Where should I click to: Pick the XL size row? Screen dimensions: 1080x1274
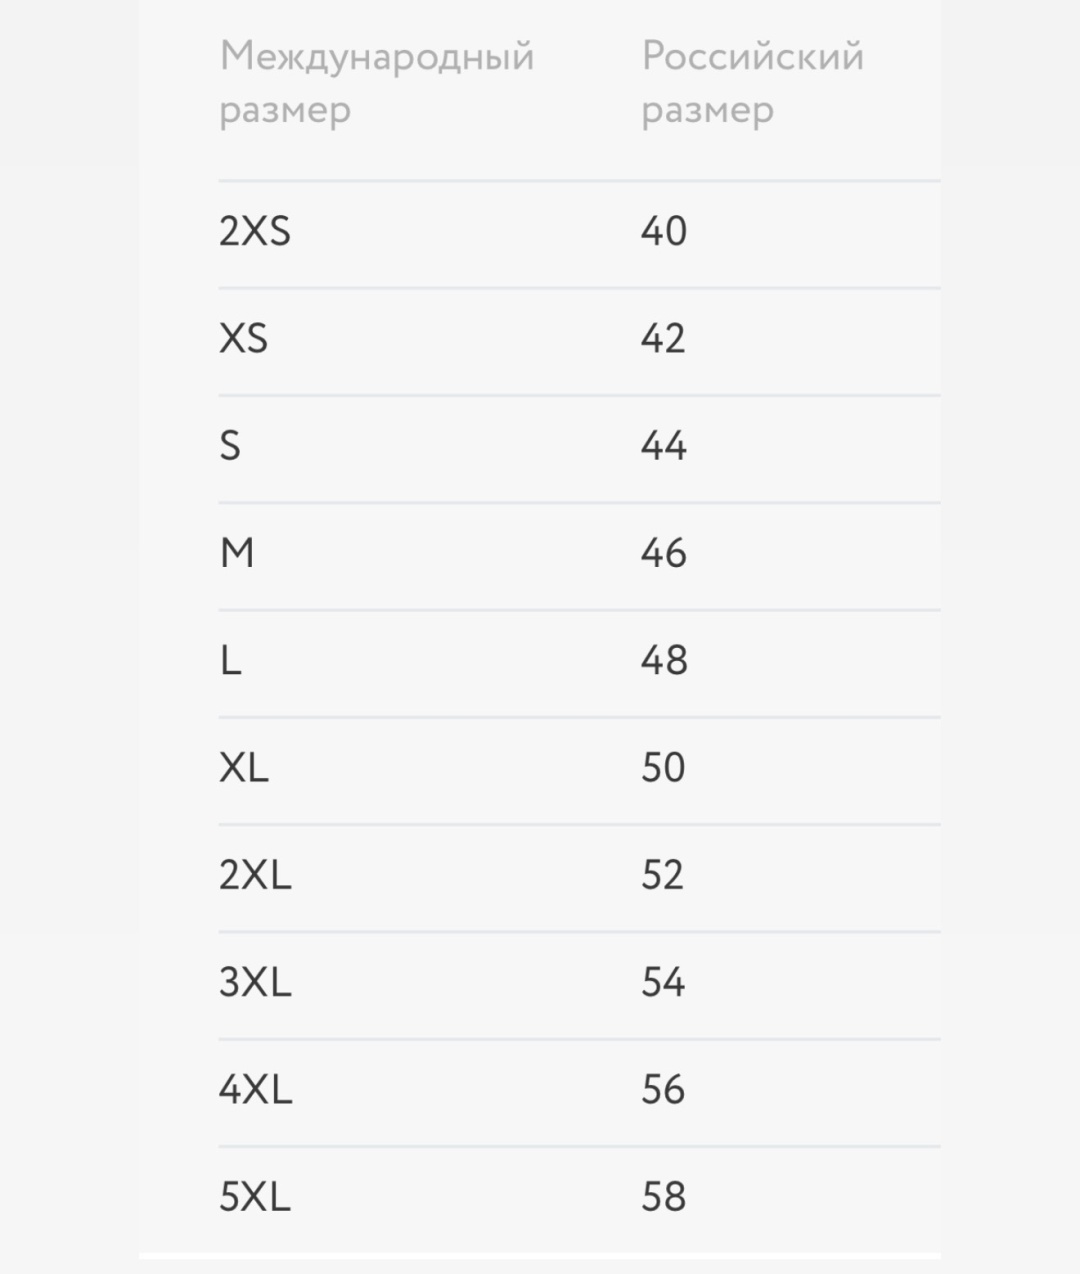(579, 771)
